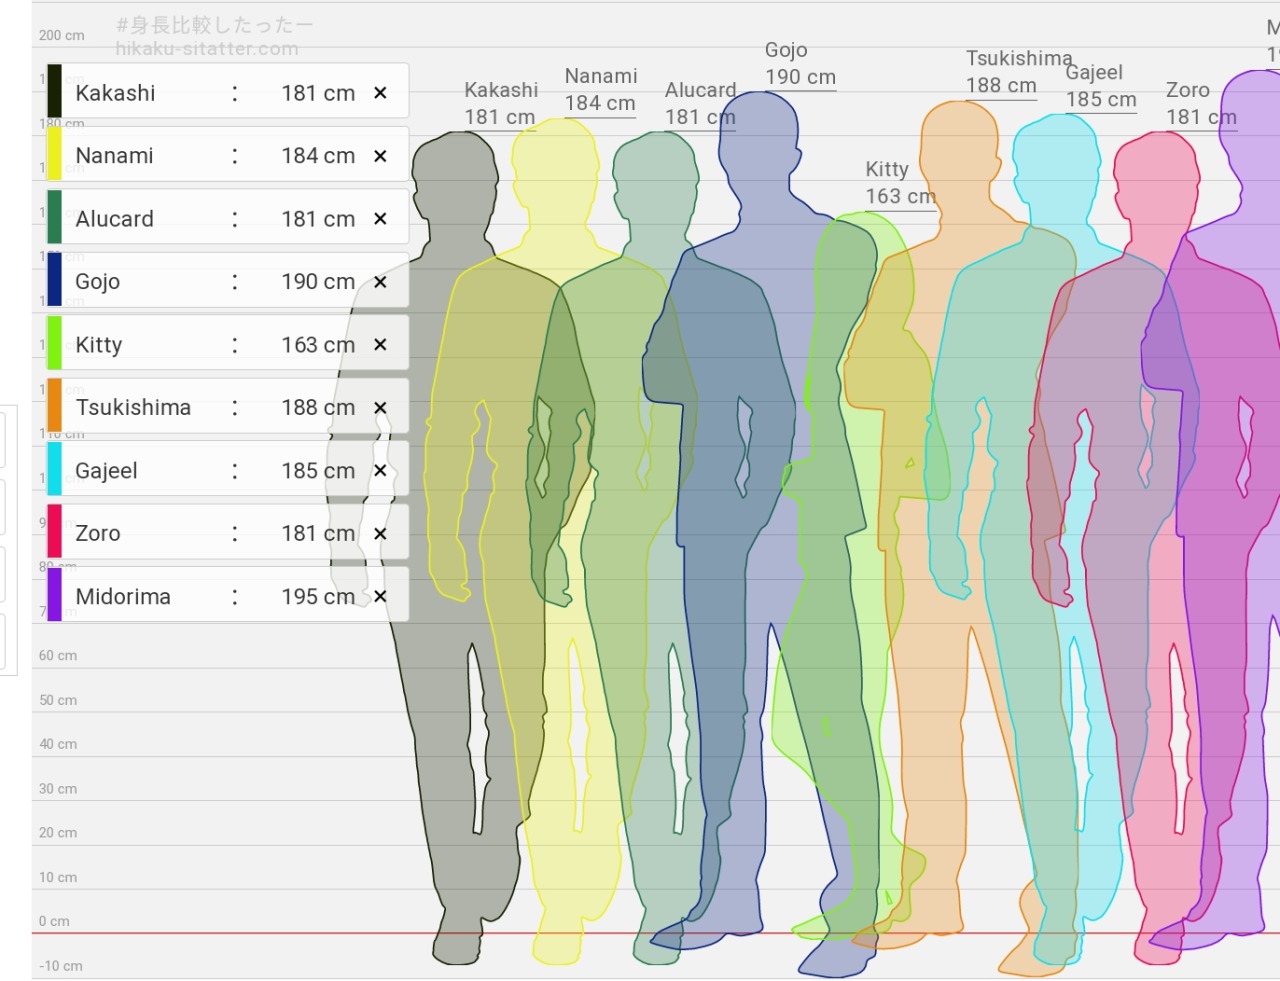Change Zoro's red color swatch
This screenshot has width=1280, height=981.
pos(55,533)
